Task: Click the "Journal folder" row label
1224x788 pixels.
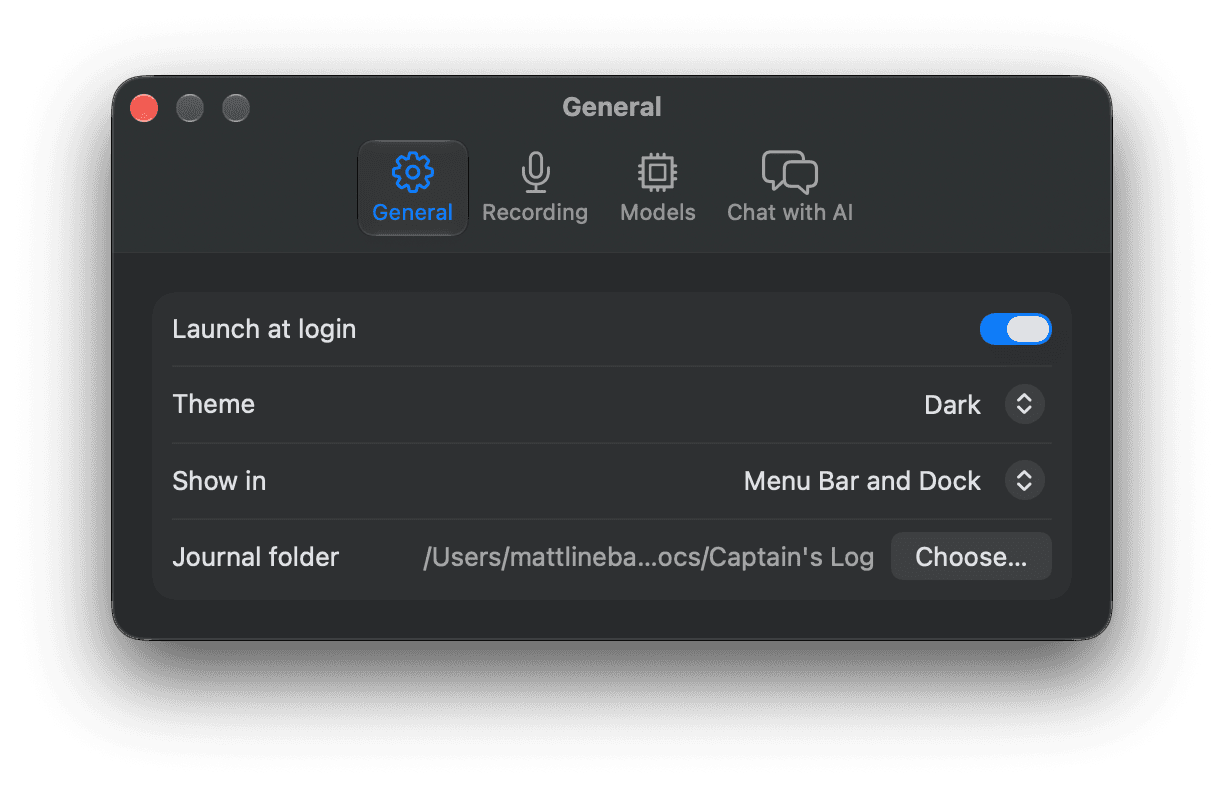Action: click(x=256, y=557)
